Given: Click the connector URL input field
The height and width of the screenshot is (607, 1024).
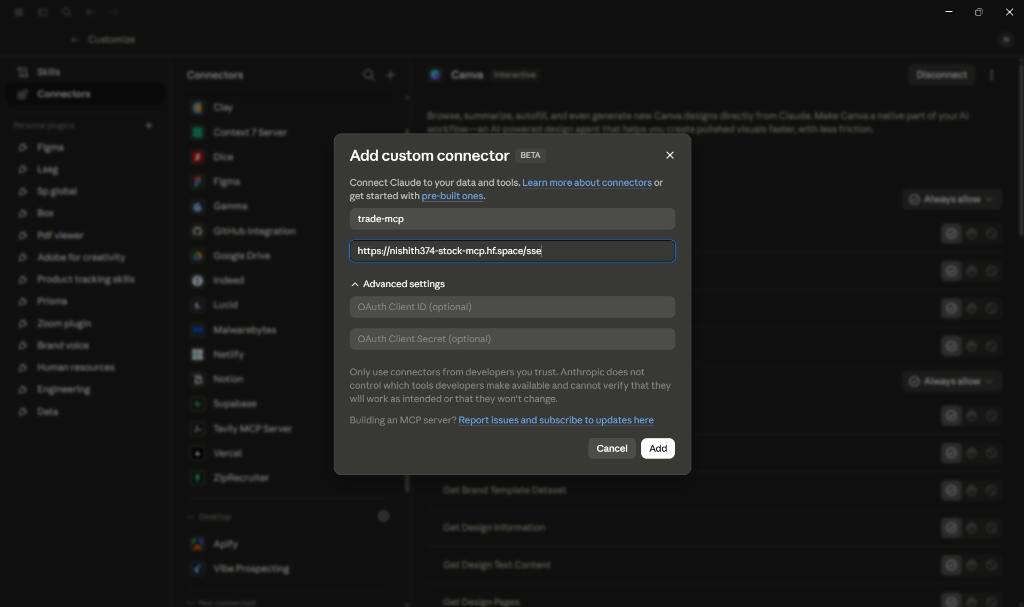Looking at the screenshot, I should [x=512, y=251].
